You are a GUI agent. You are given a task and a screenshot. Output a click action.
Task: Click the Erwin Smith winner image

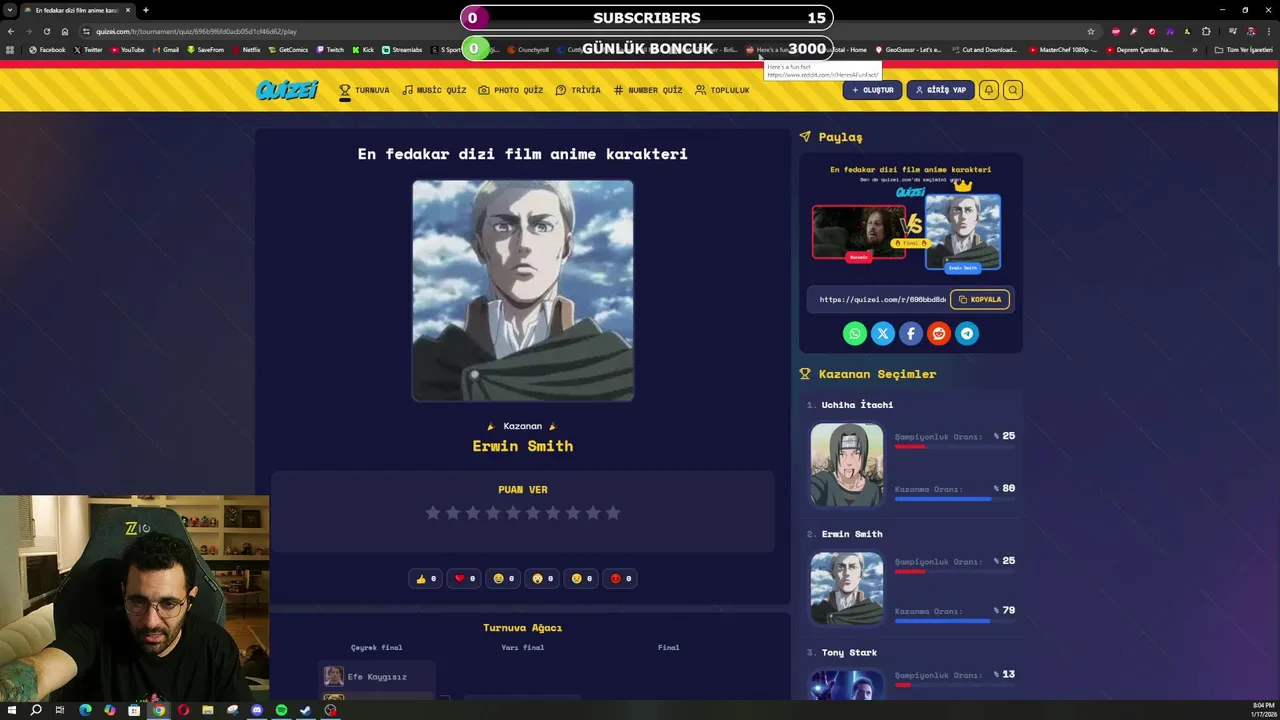[523, 291]
